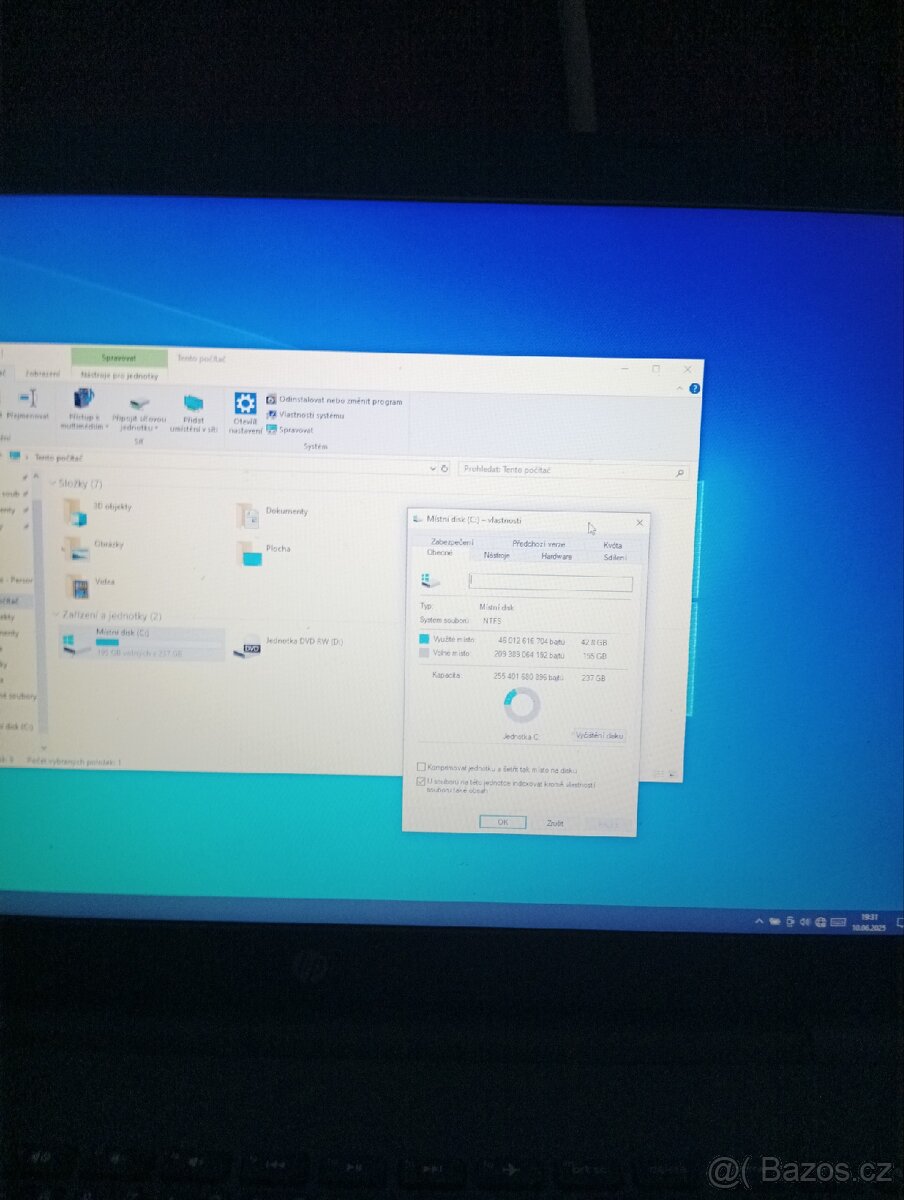Viewport: 904px width, 1200px height.
Task: Open the volume speaker tray icon
Action: pyautogui.click(x=804, y=922)
